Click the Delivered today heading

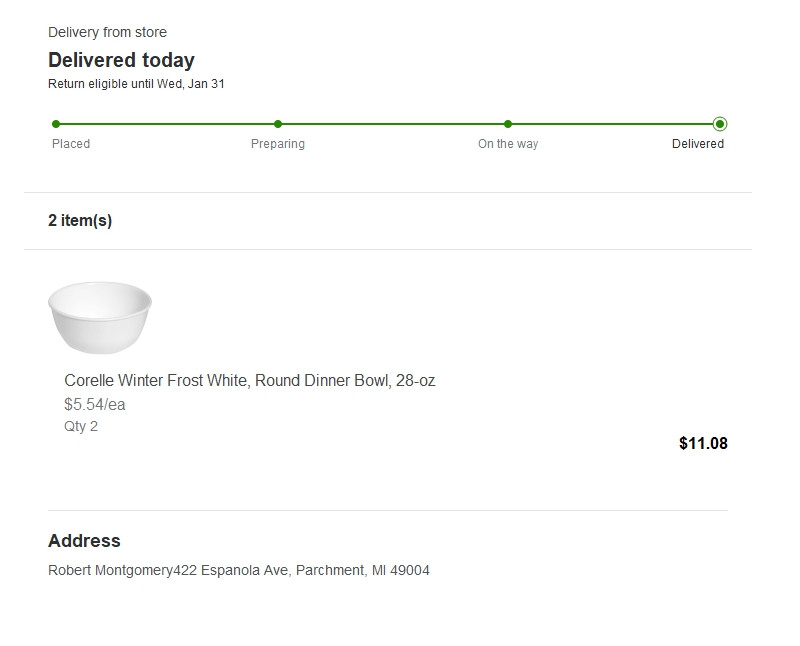tap(121, 60)
